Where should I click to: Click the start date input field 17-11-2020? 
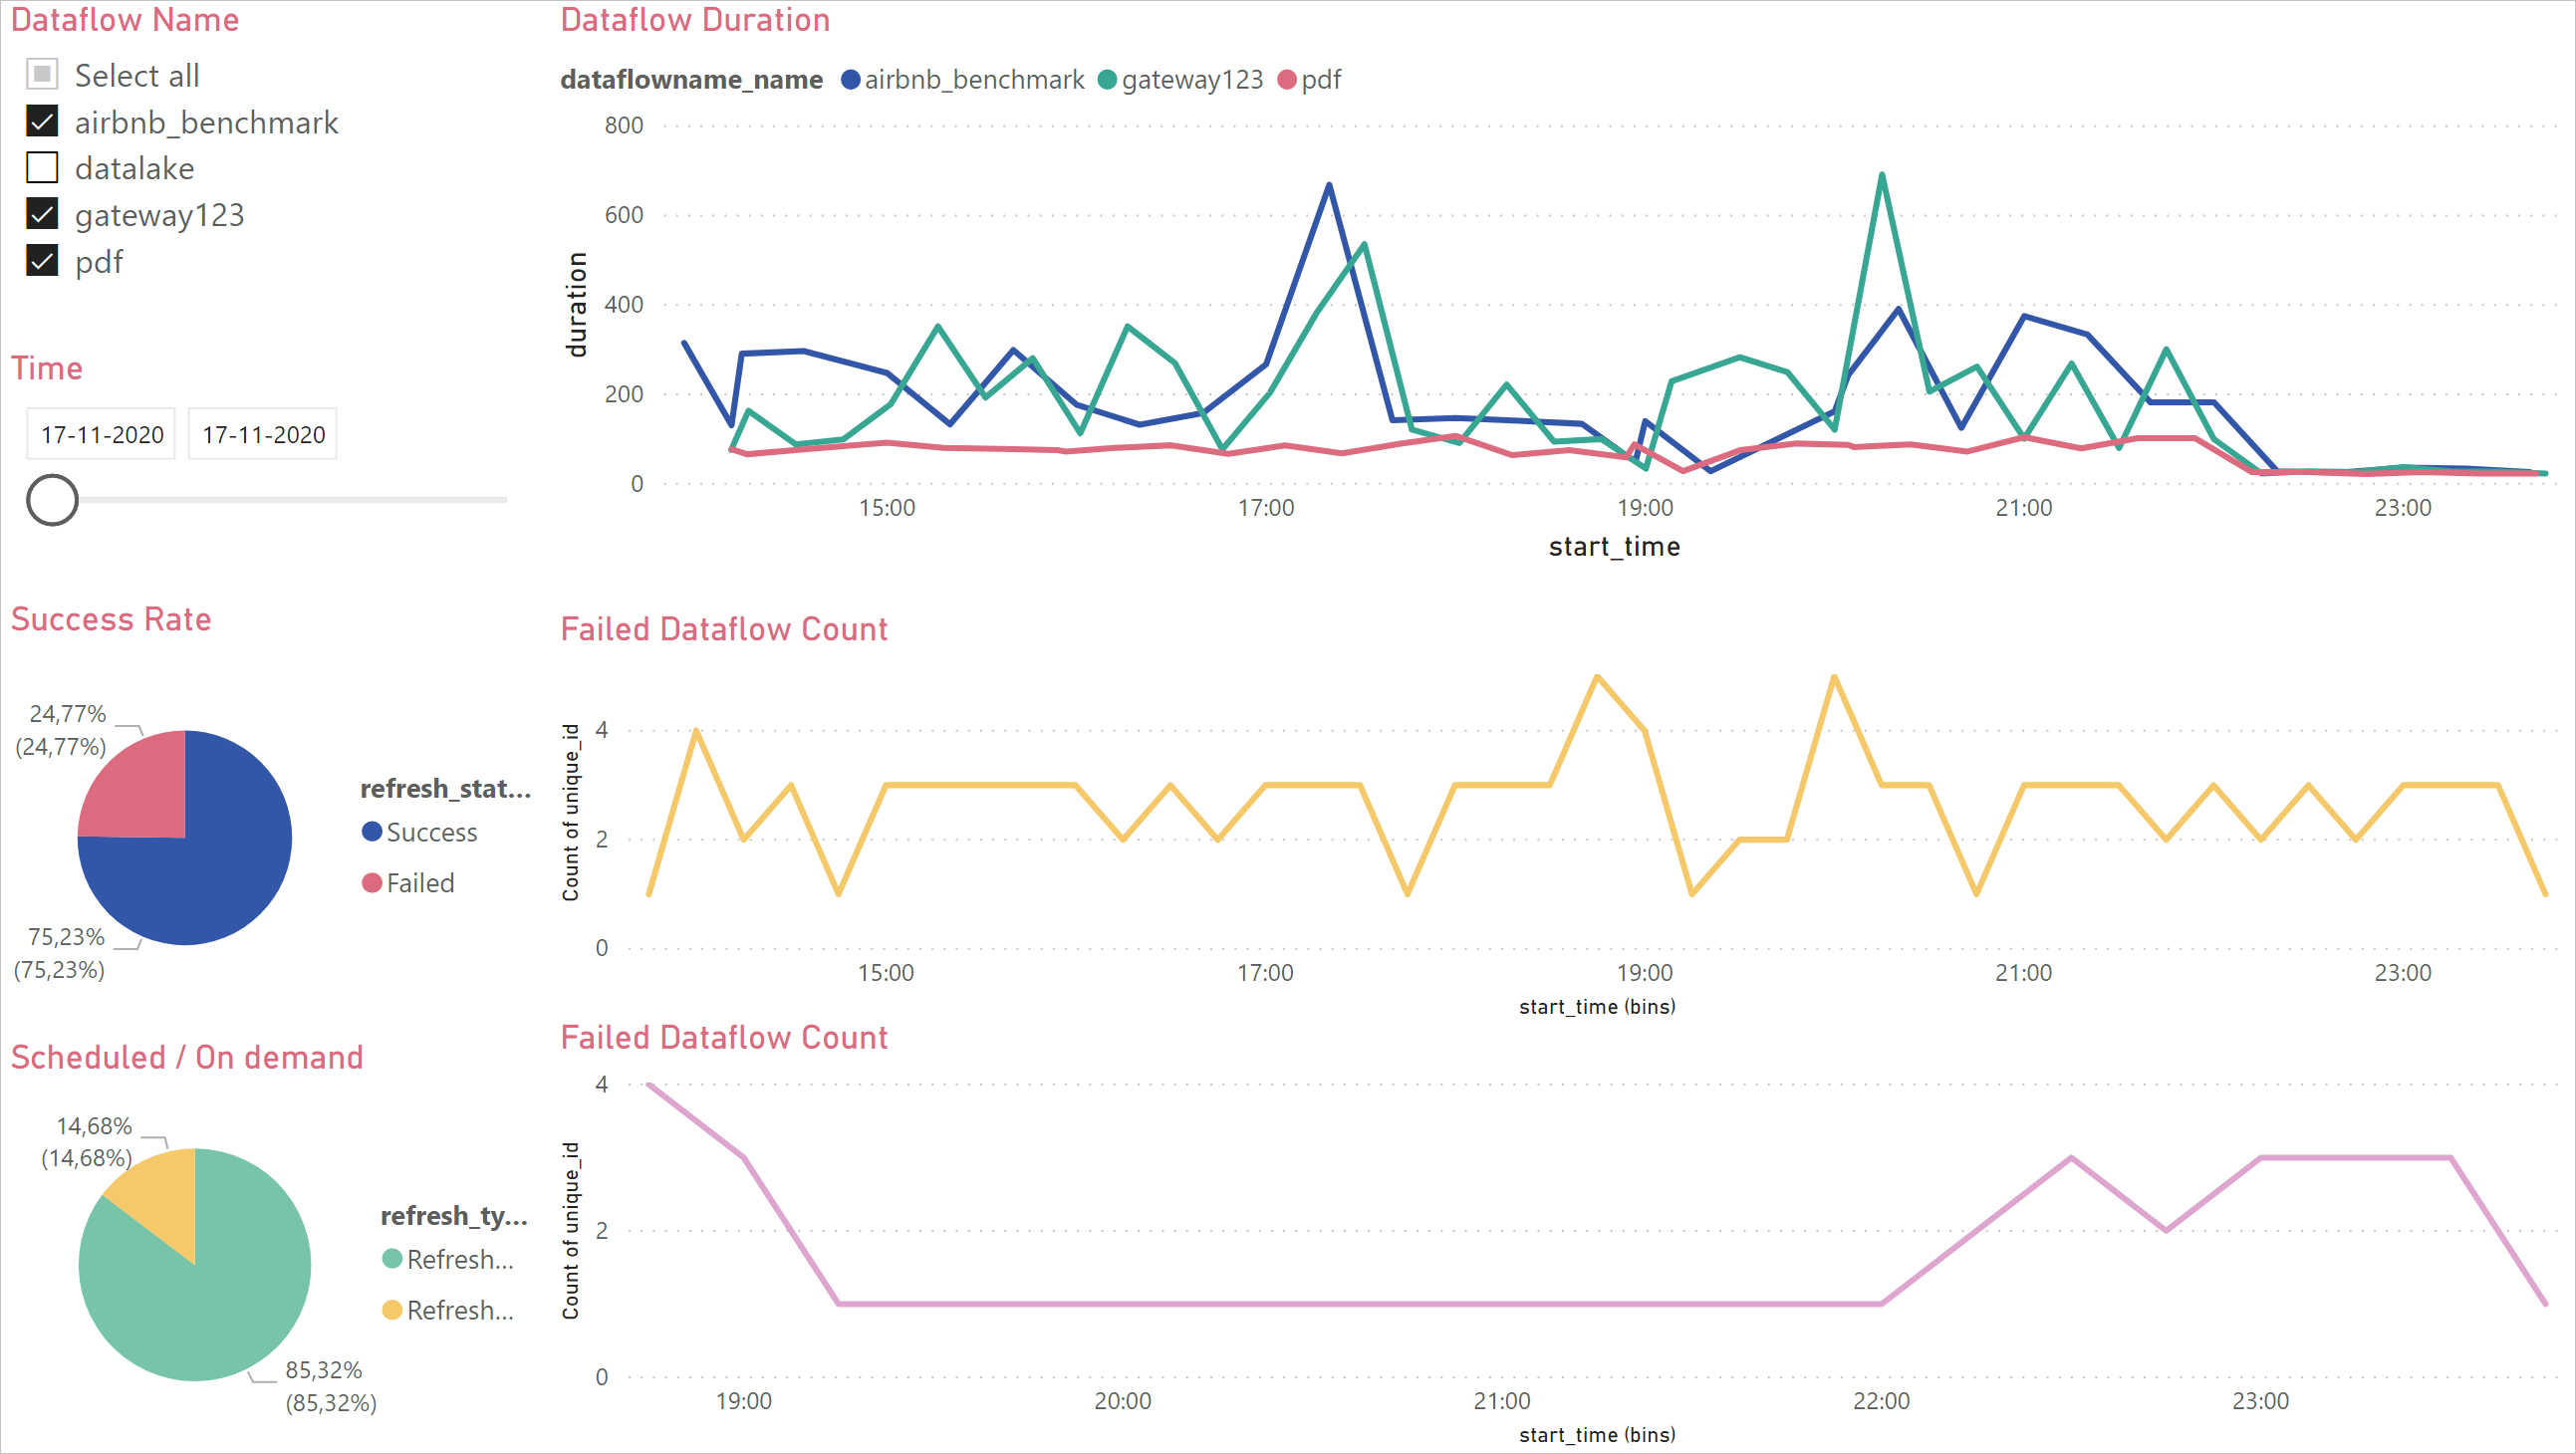tap(103, 433)
